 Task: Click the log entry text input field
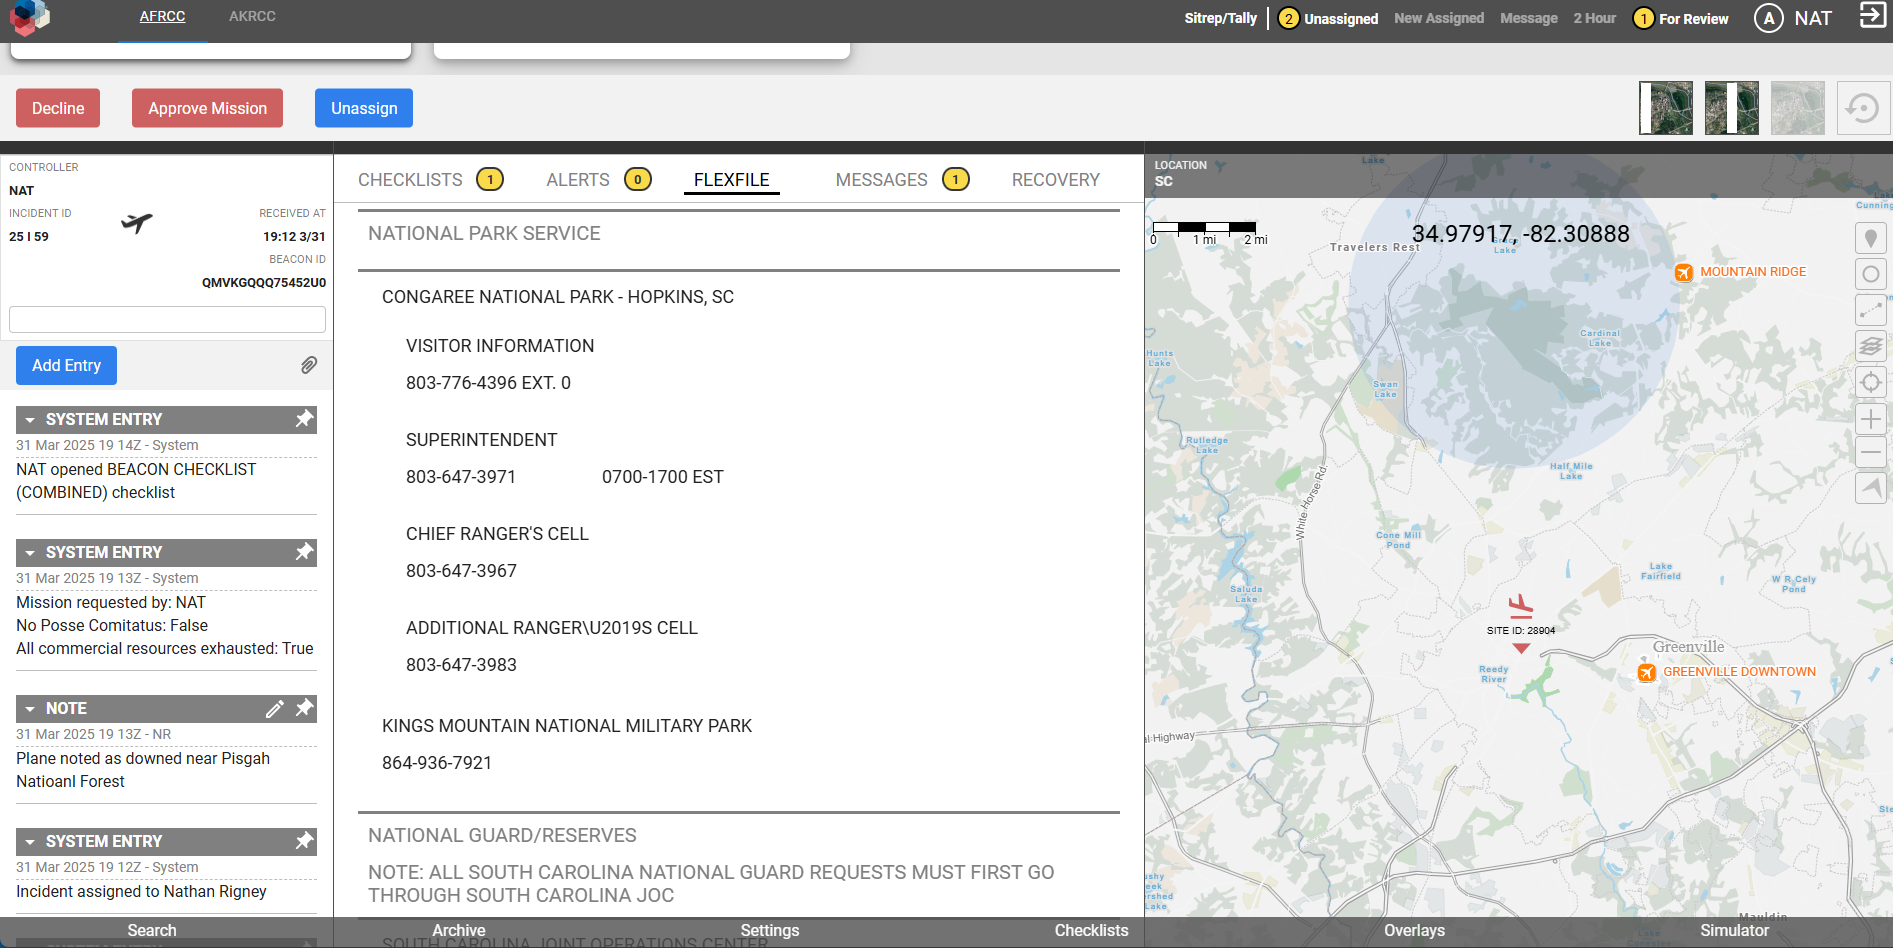167,319
